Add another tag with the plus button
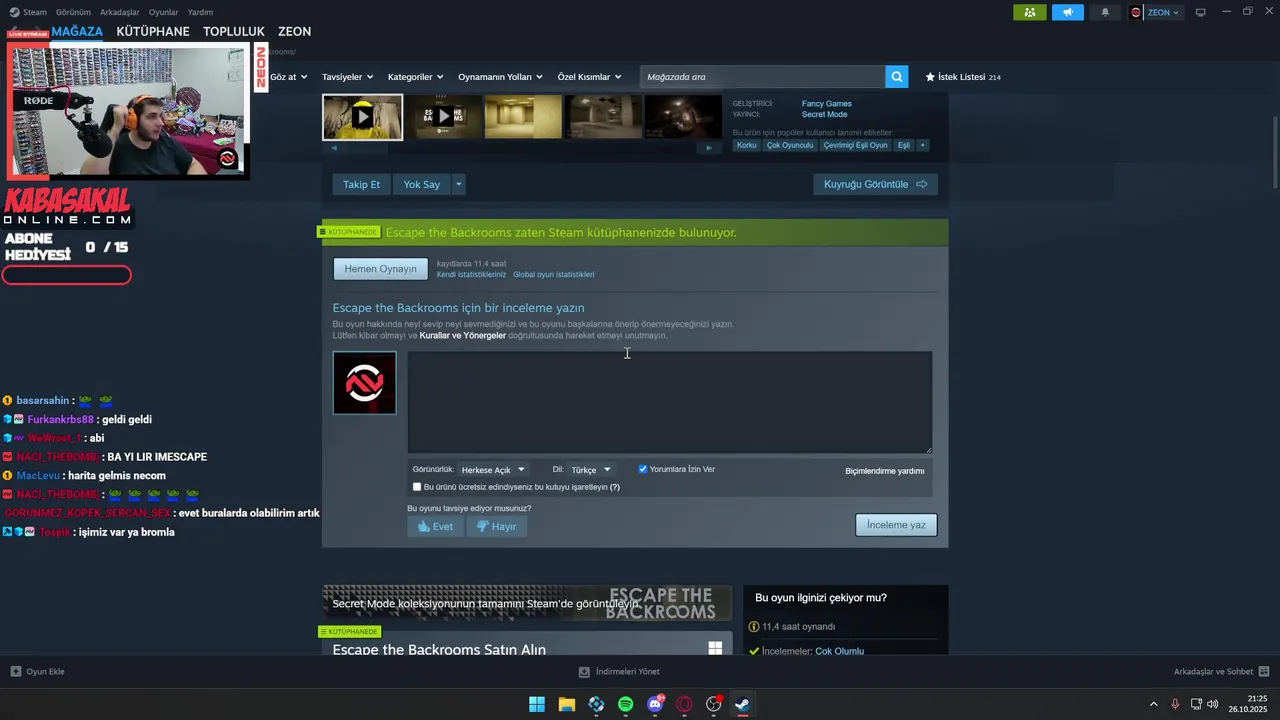 pos(922,145)
